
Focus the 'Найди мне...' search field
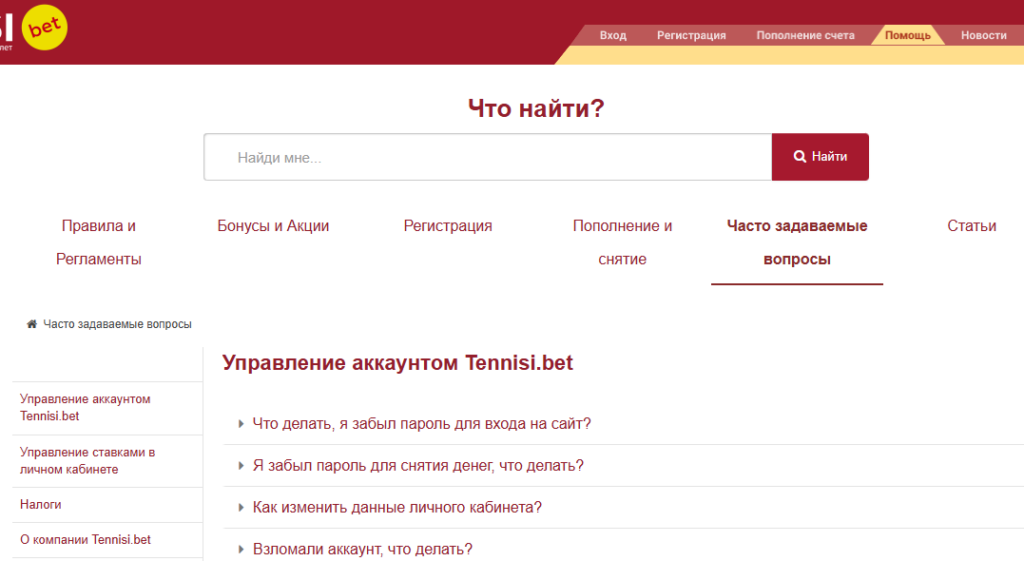(x=488, y=157)
